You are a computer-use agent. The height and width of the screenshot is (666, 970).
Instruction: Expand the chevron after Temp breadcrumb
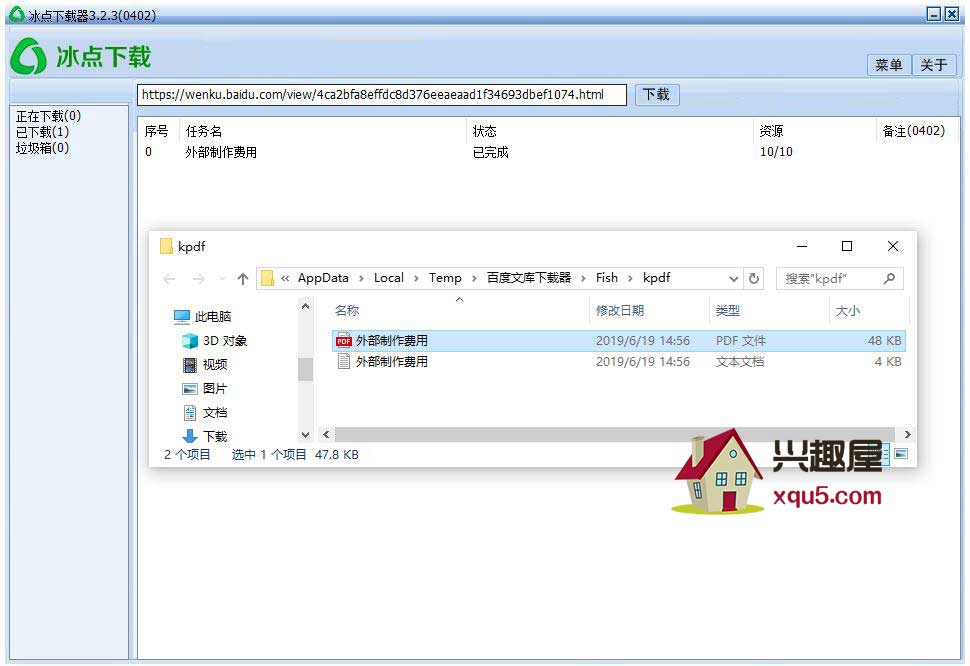(474, 278)
